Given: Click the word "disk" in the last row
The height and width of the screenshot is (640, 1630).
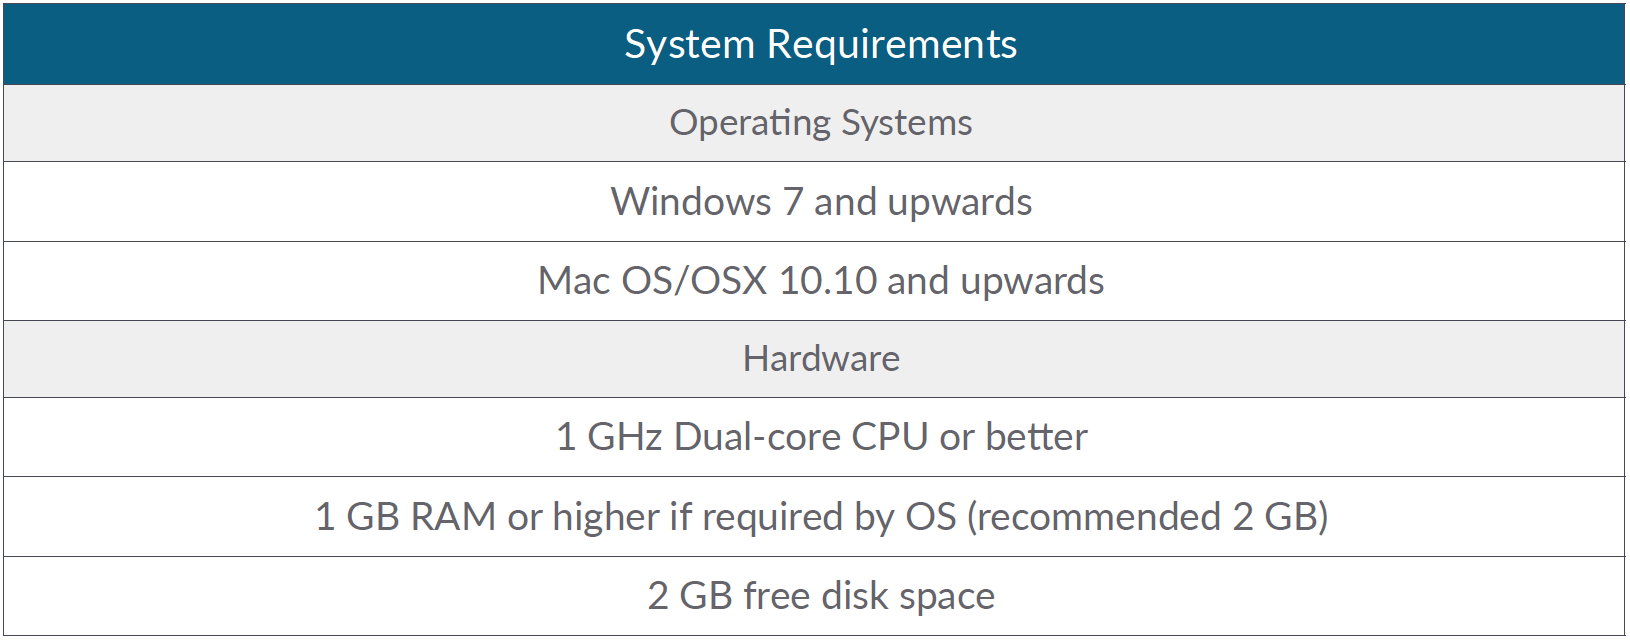Looking at the screenshot, I should pos(854,596).
